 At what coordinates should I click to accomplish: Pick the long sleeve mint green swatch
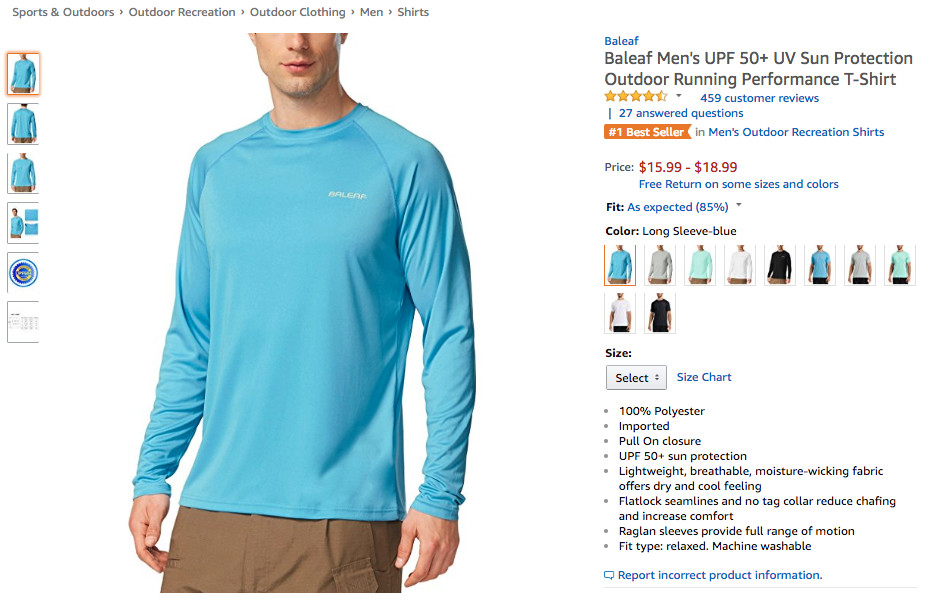pos(700,265)
